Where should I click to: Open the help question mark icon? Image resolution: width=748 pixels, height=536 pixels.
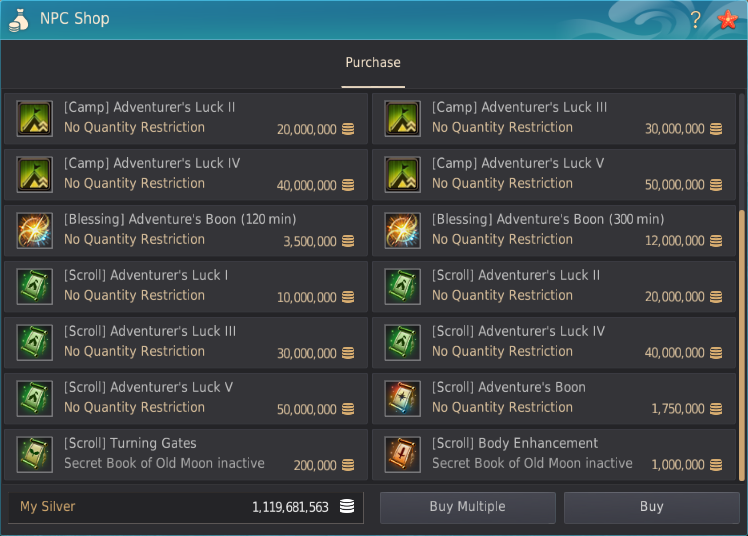(x=696, y=20)
